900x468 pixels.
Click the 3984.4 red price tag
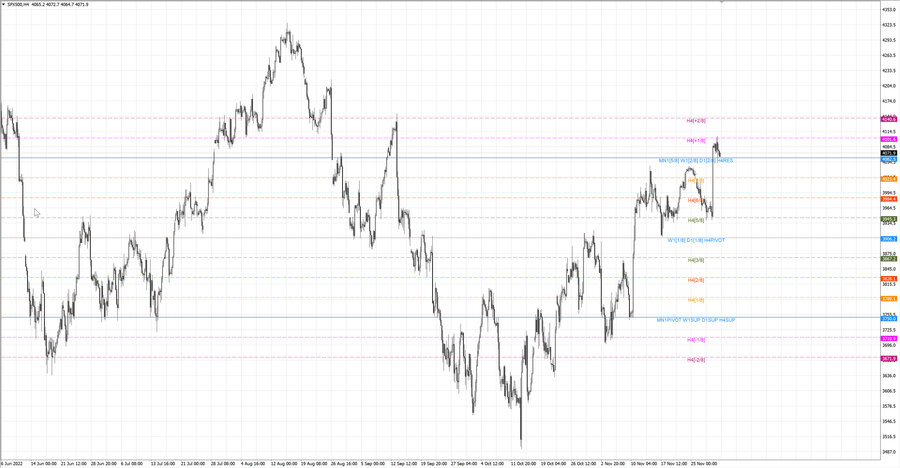(x=889, y=199)
